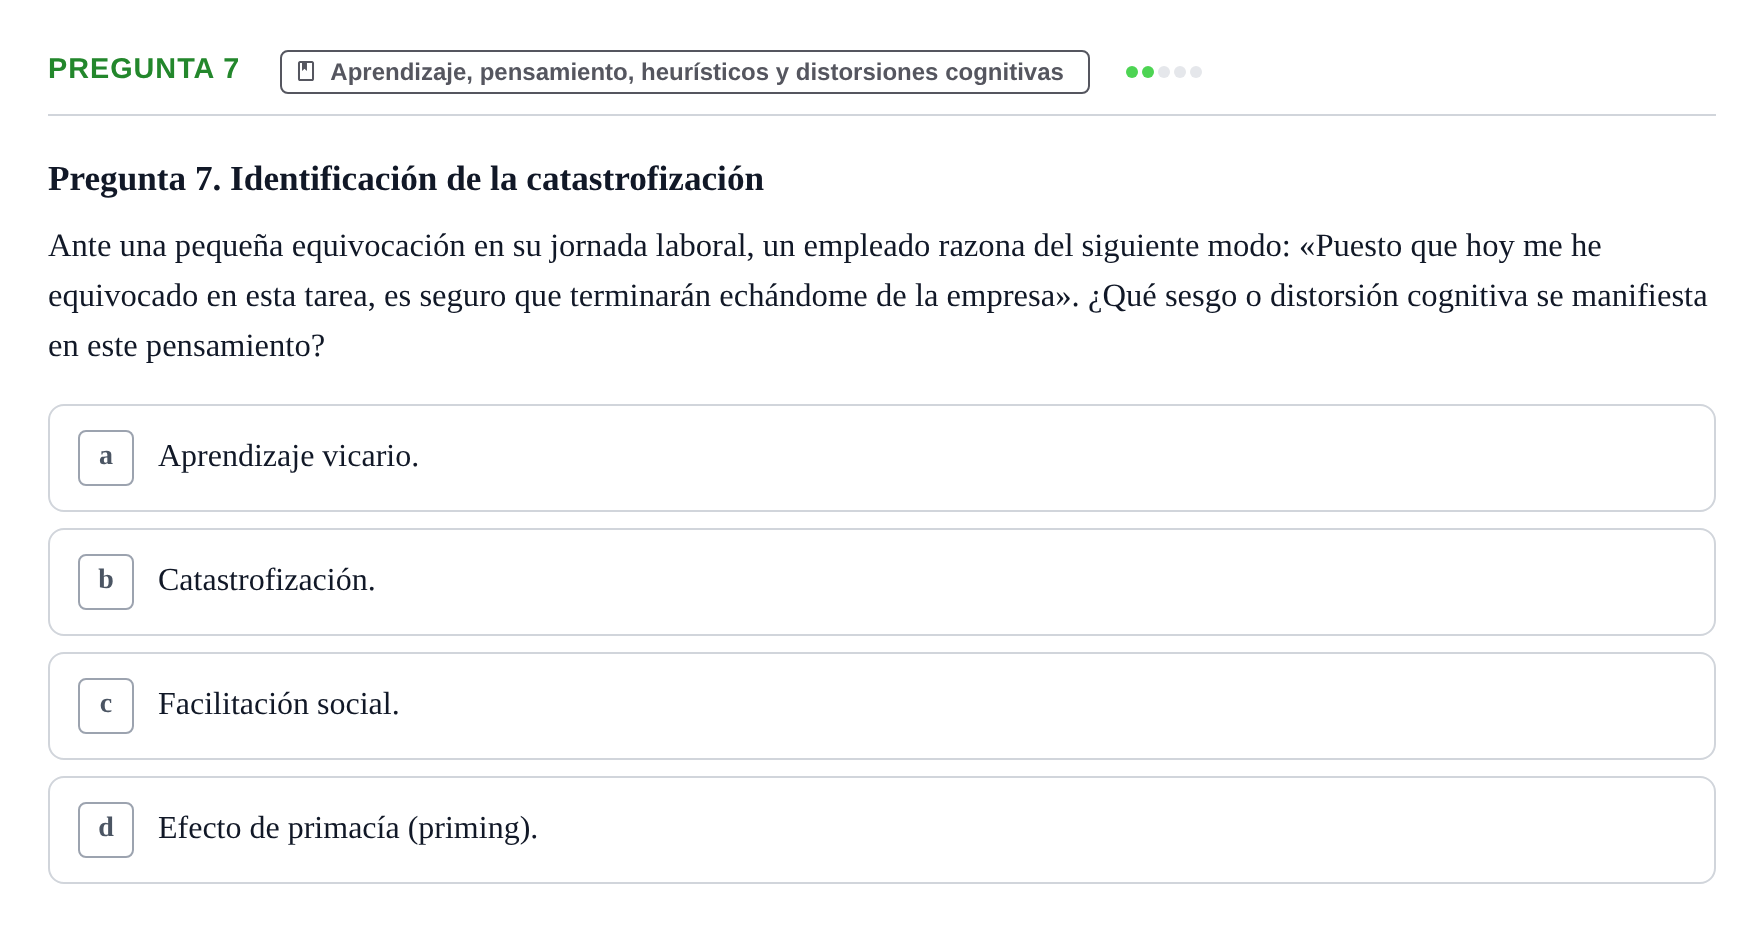Click the first green progress dot

tap(1132, 72)
